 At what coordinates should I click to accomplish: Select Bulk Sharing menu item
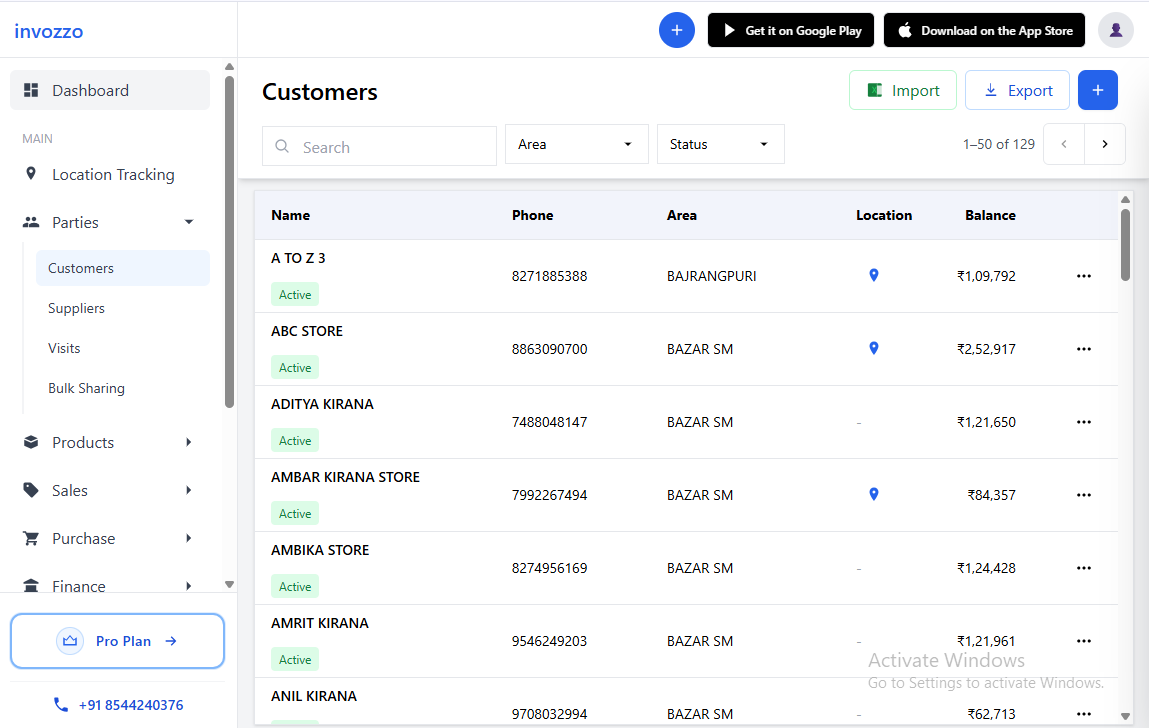[86, 388]
